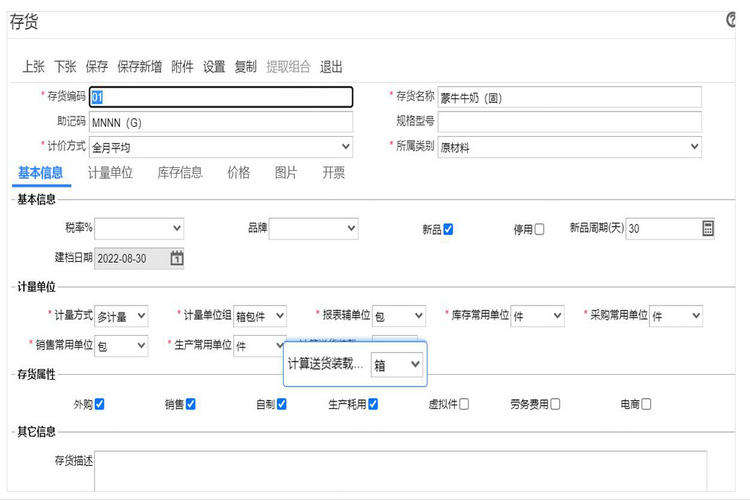Click the 保存新增 toolbar button
Image resolution: width=750 pixels, height=500 pixels.
(x=139, y=67)
